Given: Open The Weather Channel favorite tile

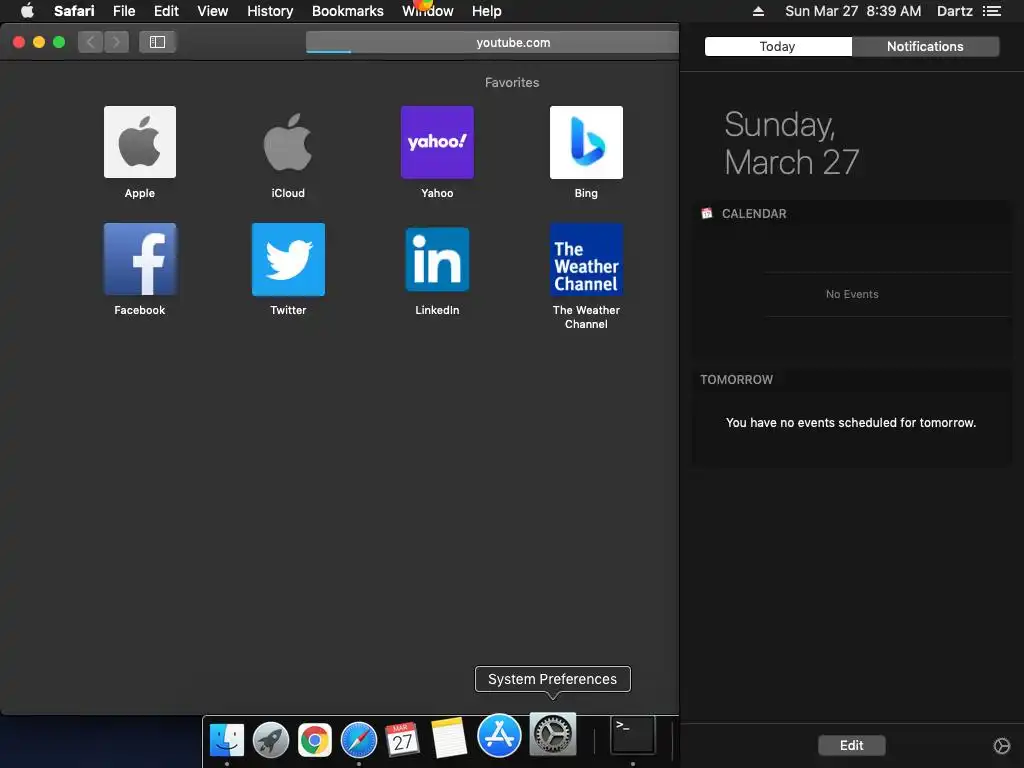Looking at the screenshot, I should pos(586,259).
